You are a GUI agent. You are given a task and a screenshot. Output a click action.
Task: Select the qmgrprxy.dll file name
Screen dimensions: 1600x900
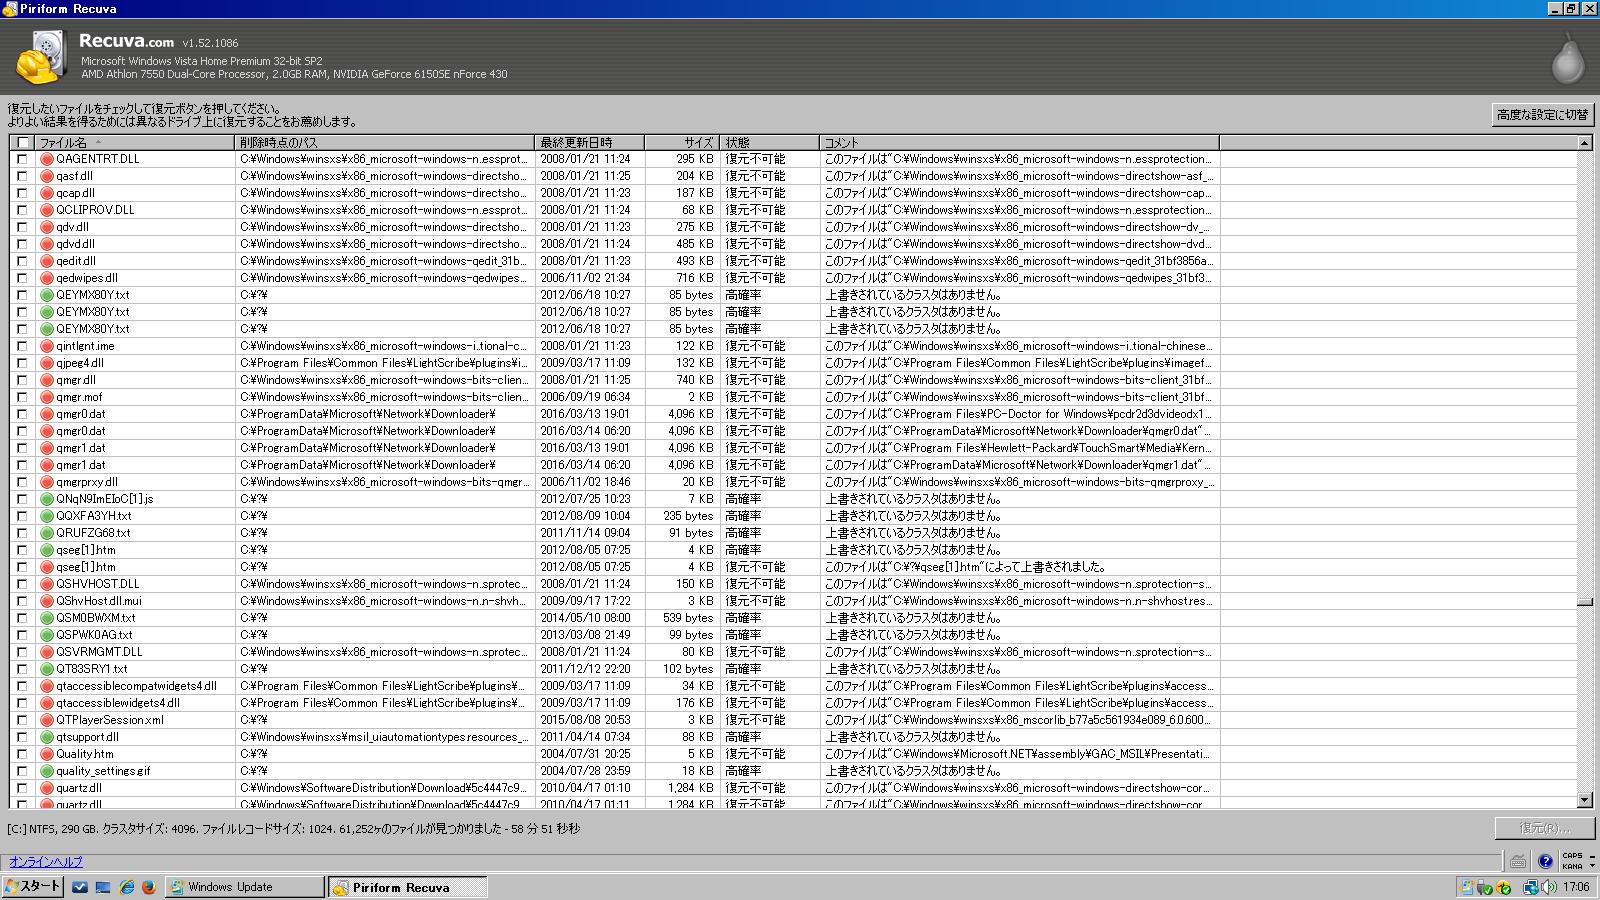[87, 482]
